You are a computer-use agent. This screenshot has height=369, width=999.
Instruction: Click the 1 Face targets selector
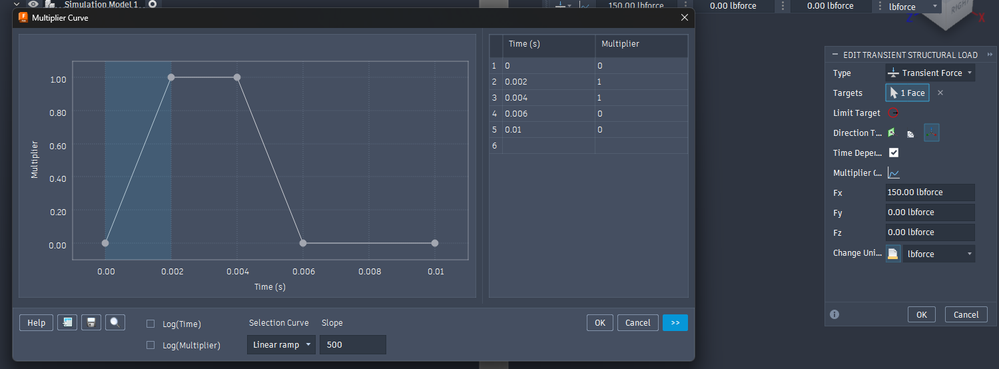907,93
